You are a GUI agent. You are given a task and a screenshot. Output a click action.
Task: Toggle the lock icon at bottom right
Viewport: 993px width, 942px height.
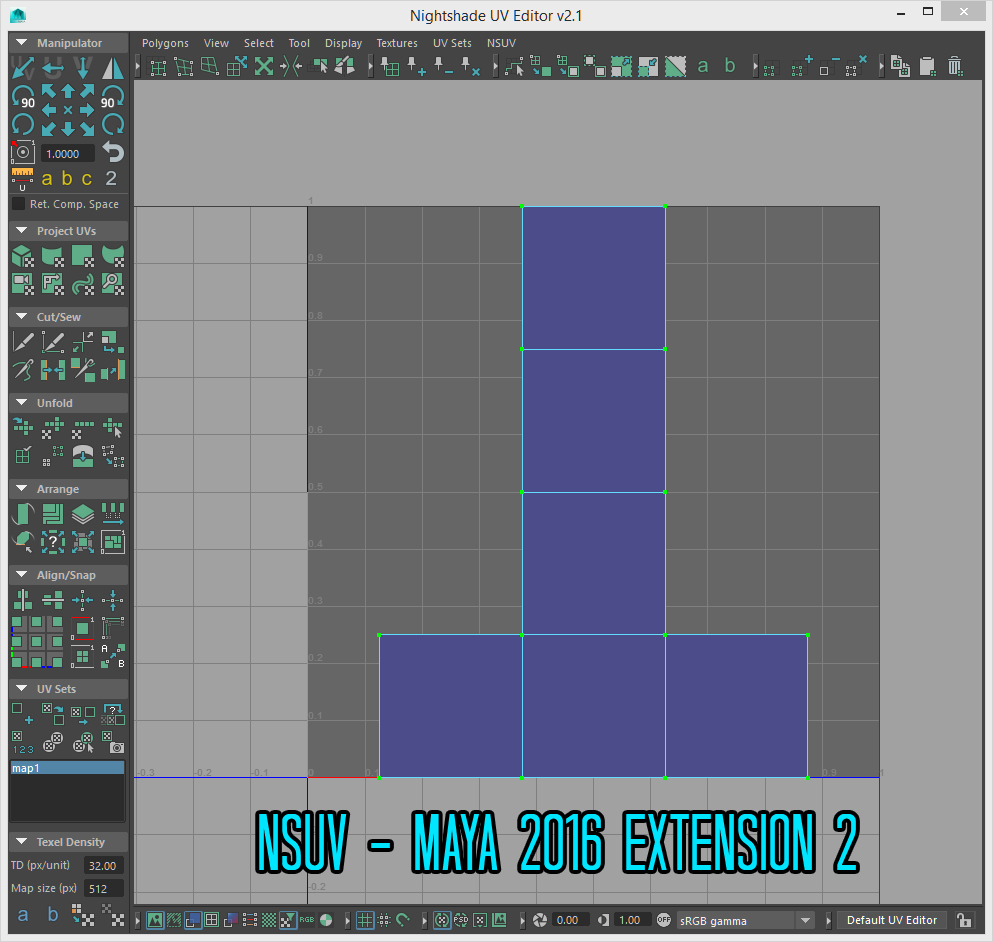tap(963, 920)
